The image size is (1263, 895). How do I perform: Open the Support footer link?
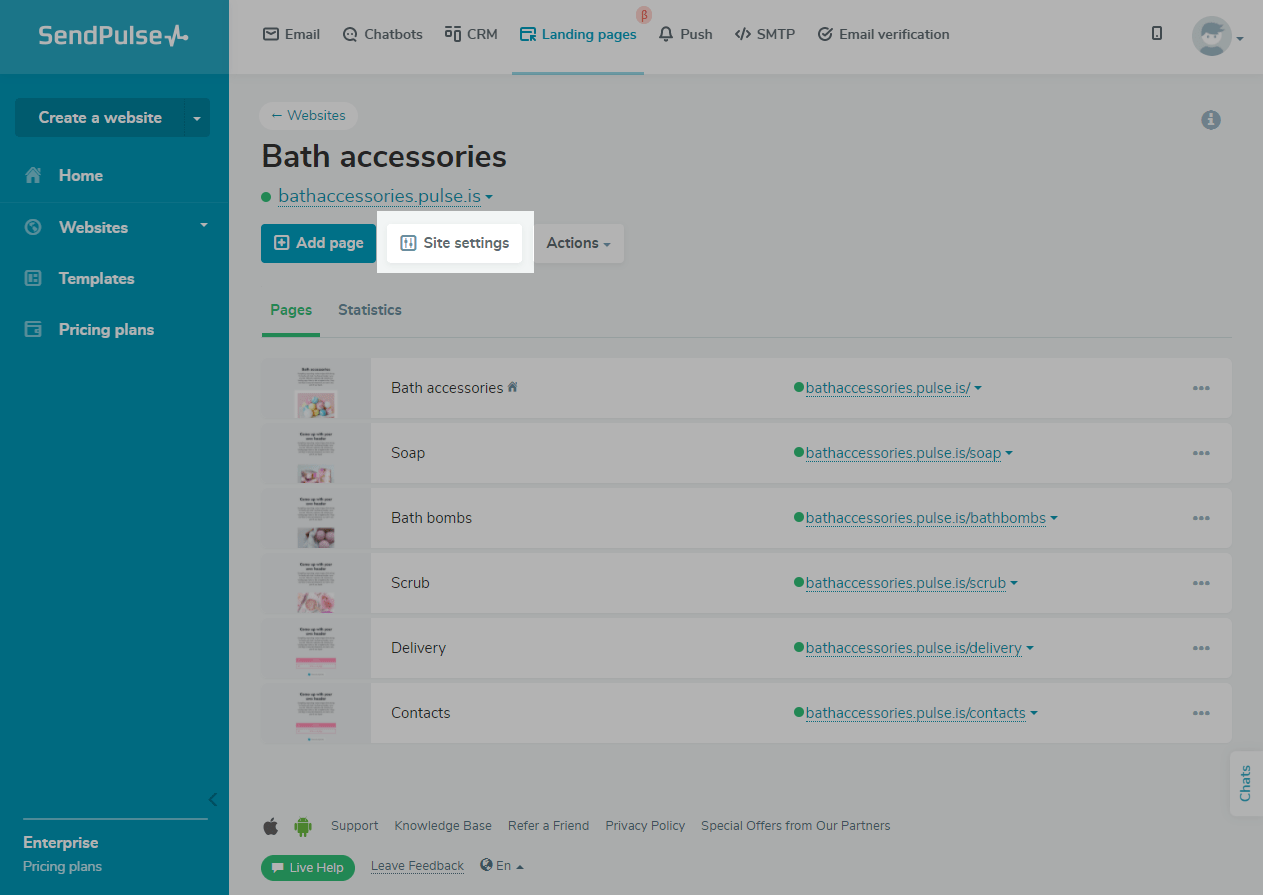pos(354,826)
